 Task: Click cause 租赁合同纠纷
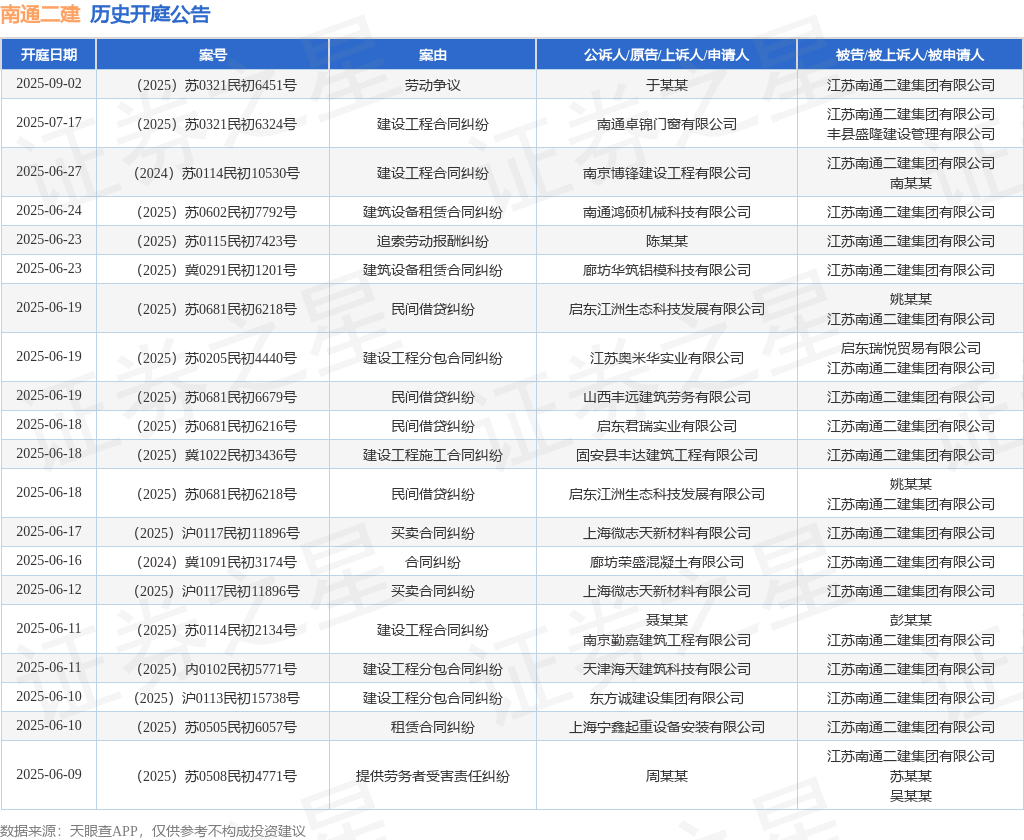coord(432,727)
